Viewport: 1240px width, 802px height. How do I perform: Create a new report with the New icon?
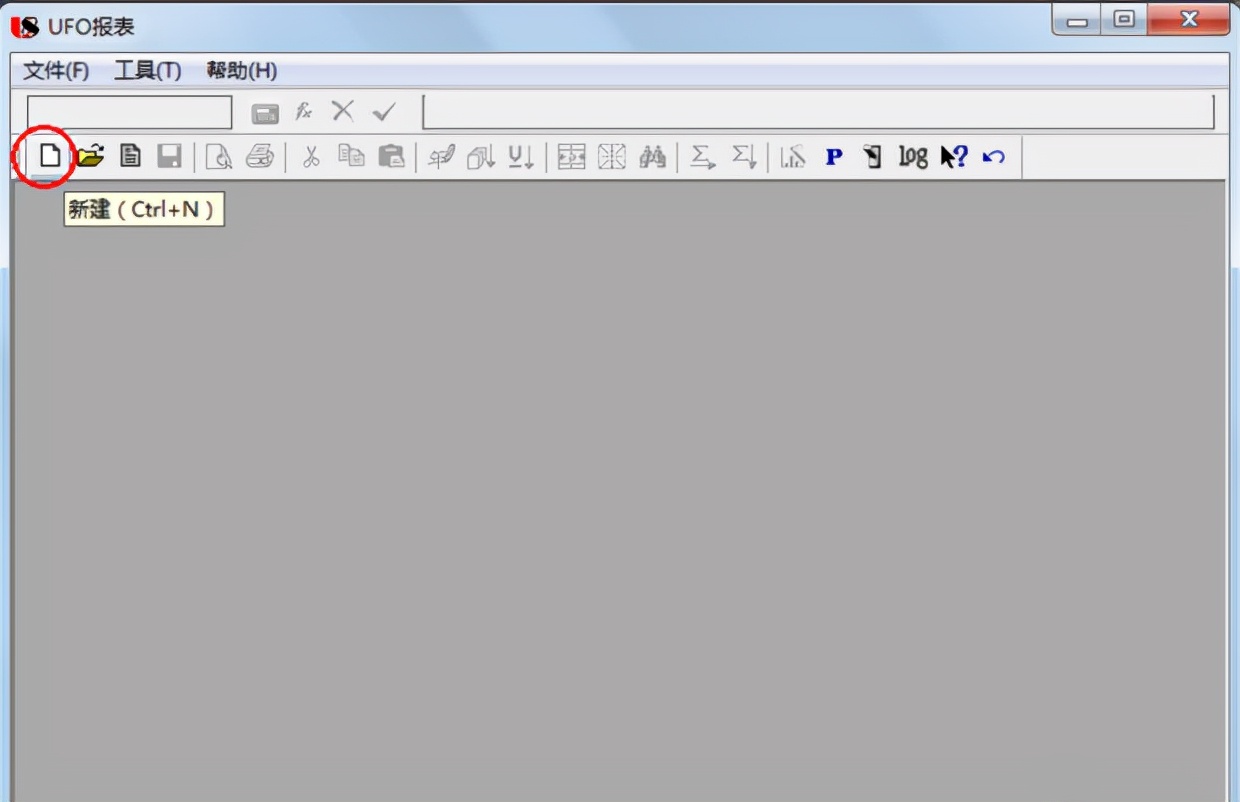click(49, 156)
